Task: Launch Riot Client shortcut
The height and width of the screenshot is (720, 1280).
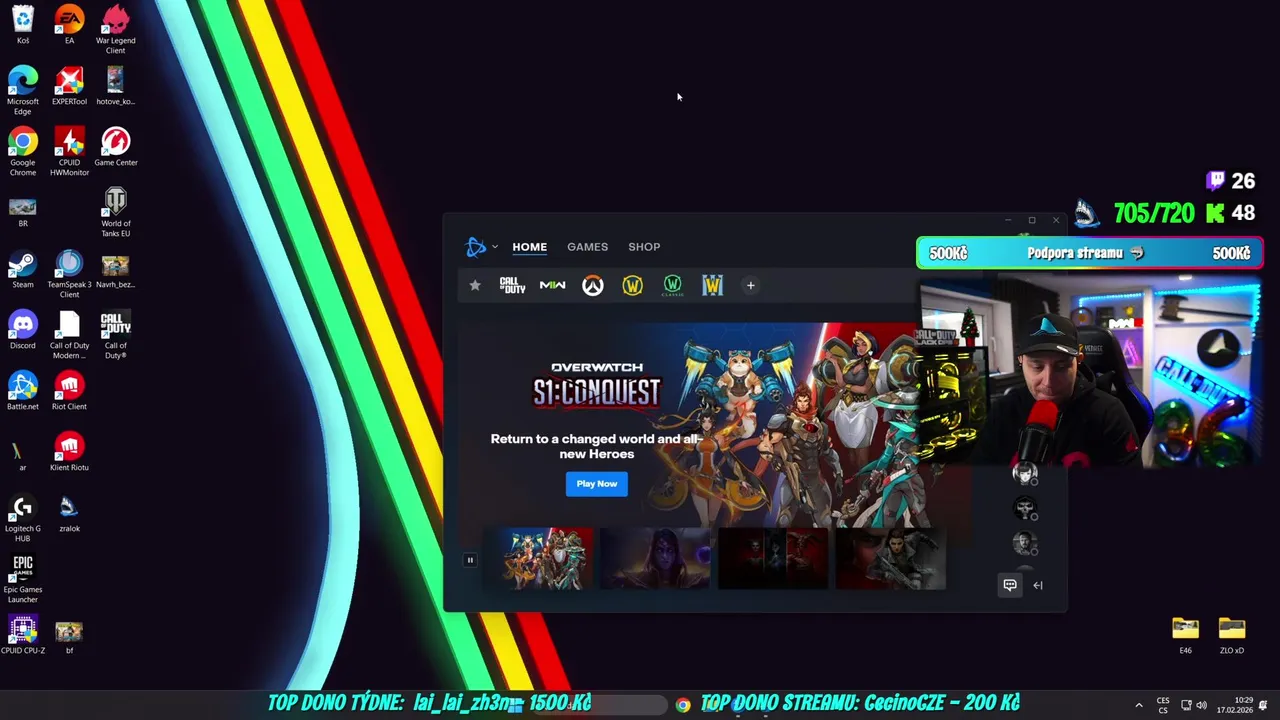Action: [69, 390]
